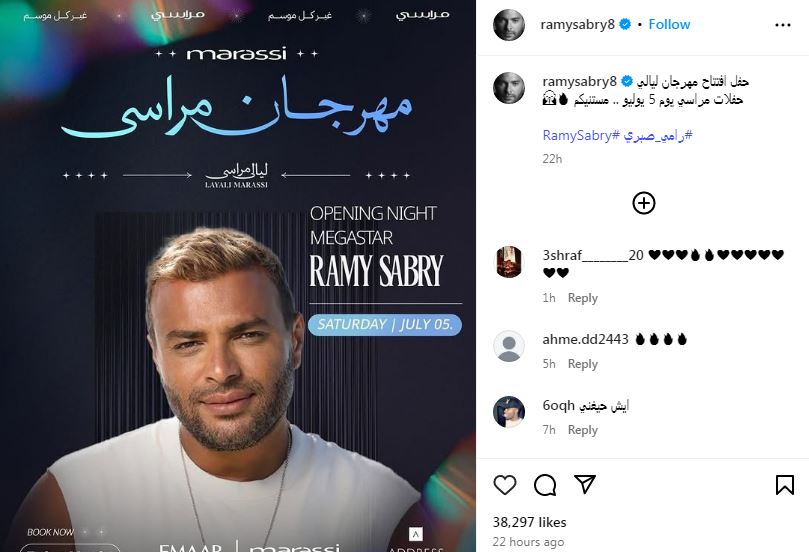Screen dimensions: 809x552
Task: Reply to ahme.dd2443 comment
Action: tap(583, 364)
